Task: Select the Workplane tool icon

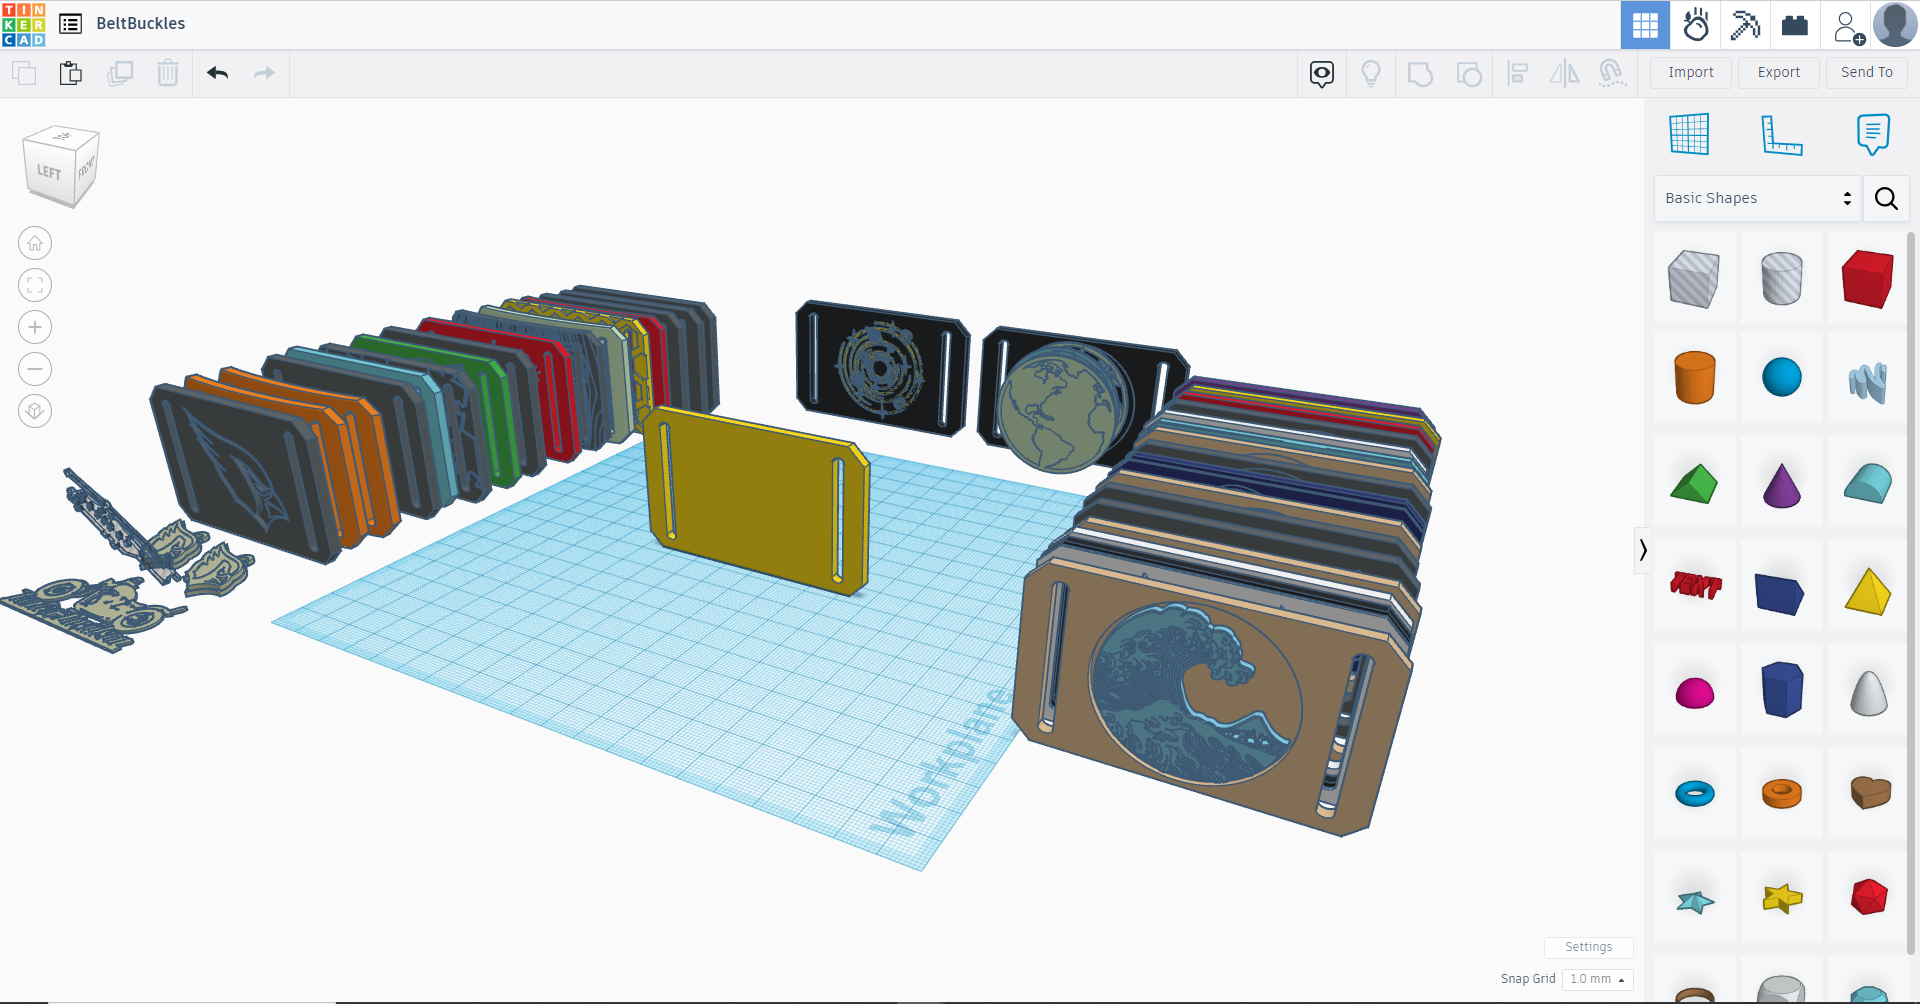Action: [1689, 134]
